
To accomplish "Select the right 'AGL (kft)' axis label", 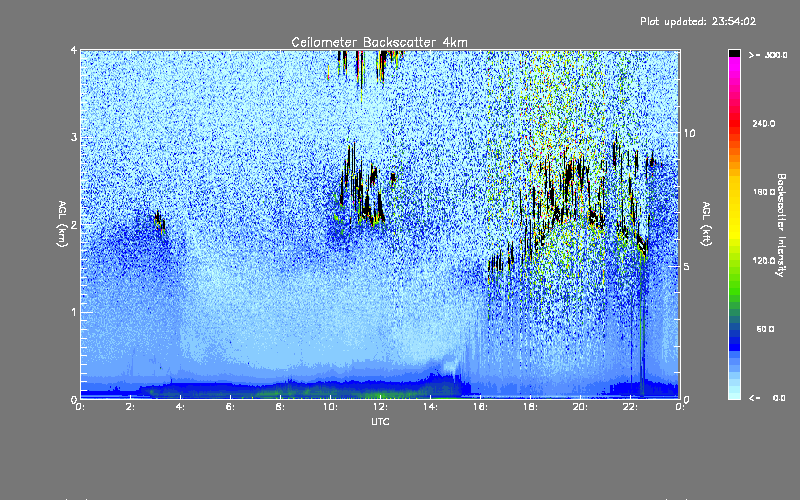I will (706, 224).
